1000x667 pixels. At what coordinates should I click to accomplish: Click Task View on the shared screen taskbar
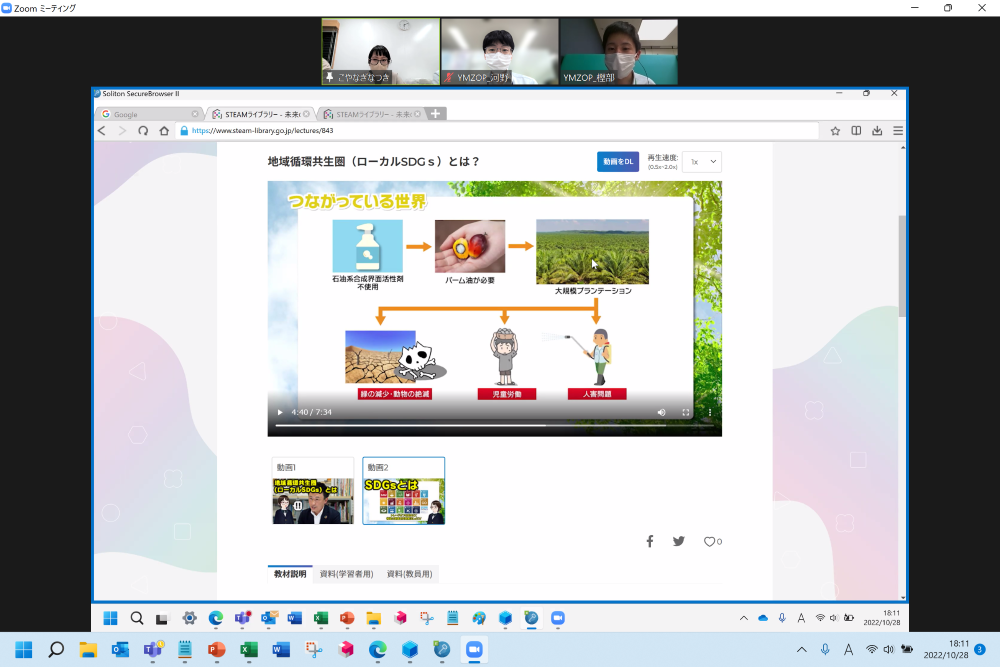[162, 618]
